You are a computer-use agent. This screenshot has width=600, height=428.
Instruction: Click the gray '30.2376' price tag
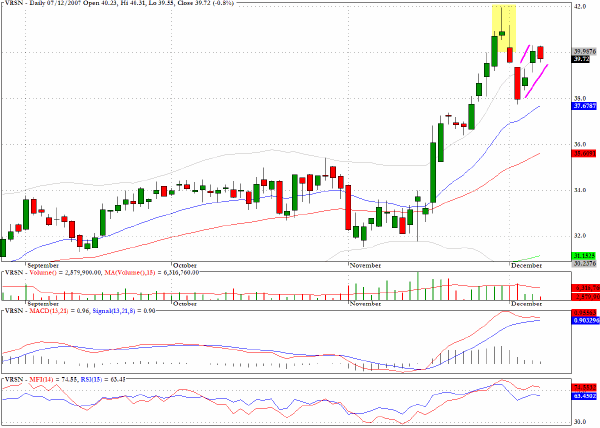click(584, 264)
